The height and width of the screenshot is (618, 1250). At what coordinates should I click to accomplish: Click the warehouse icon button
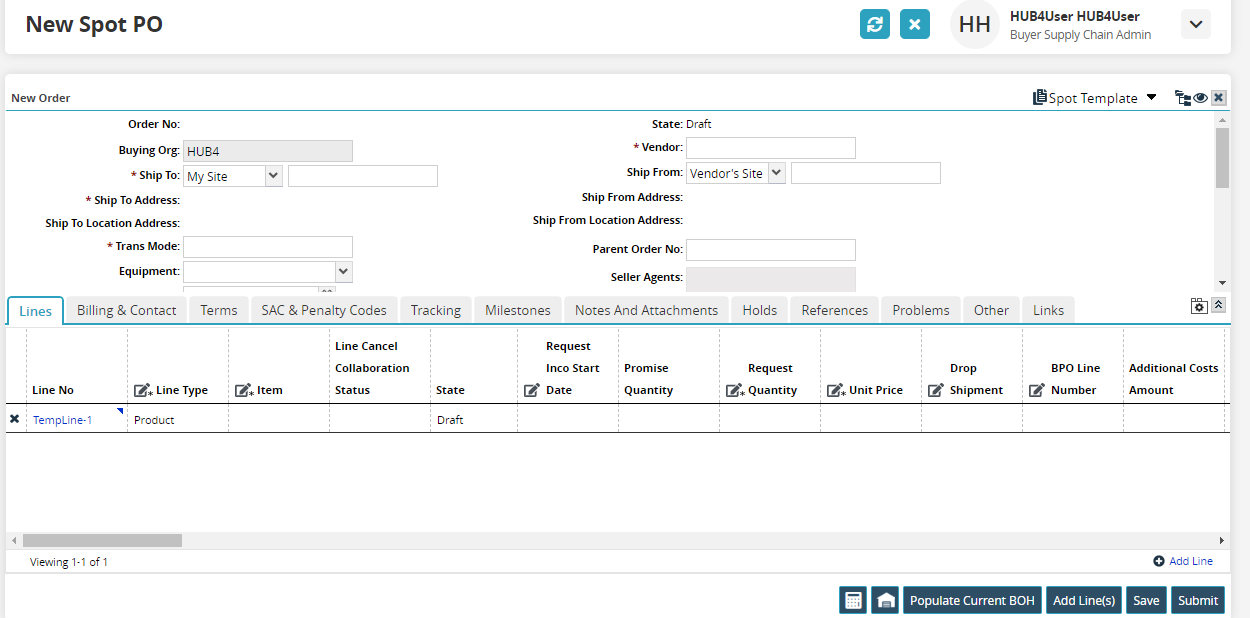pos(885,600)
